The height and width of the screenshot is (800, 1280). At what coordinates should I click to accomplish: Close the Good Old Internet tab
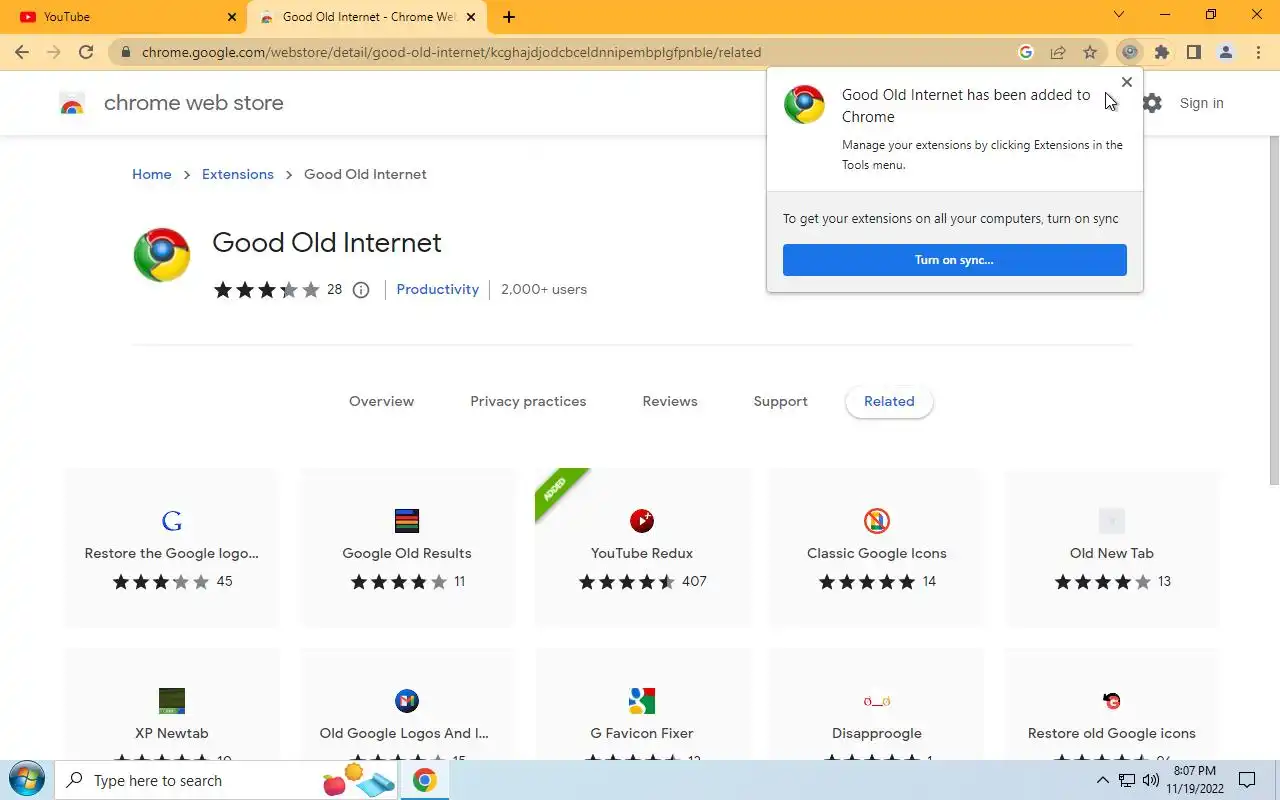pyautogui.click(x=471, y=17)
